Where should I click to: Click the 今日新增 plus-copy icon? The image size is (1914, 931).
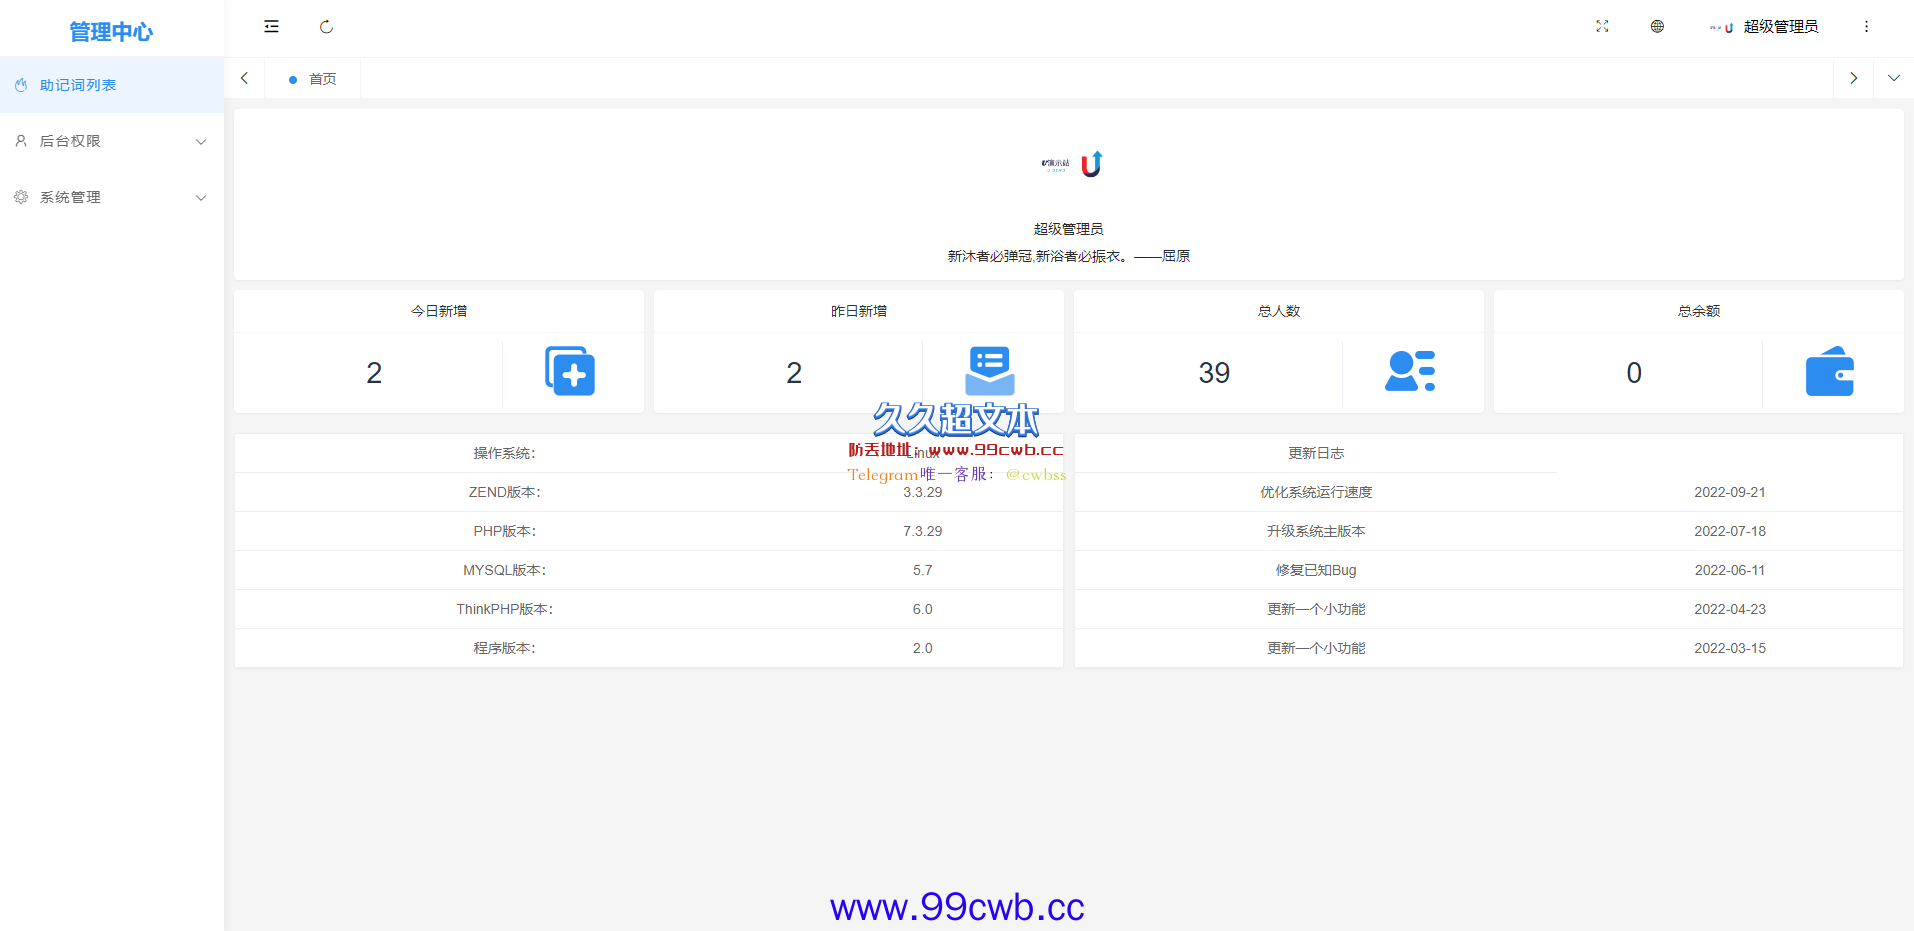pos(570,371)
